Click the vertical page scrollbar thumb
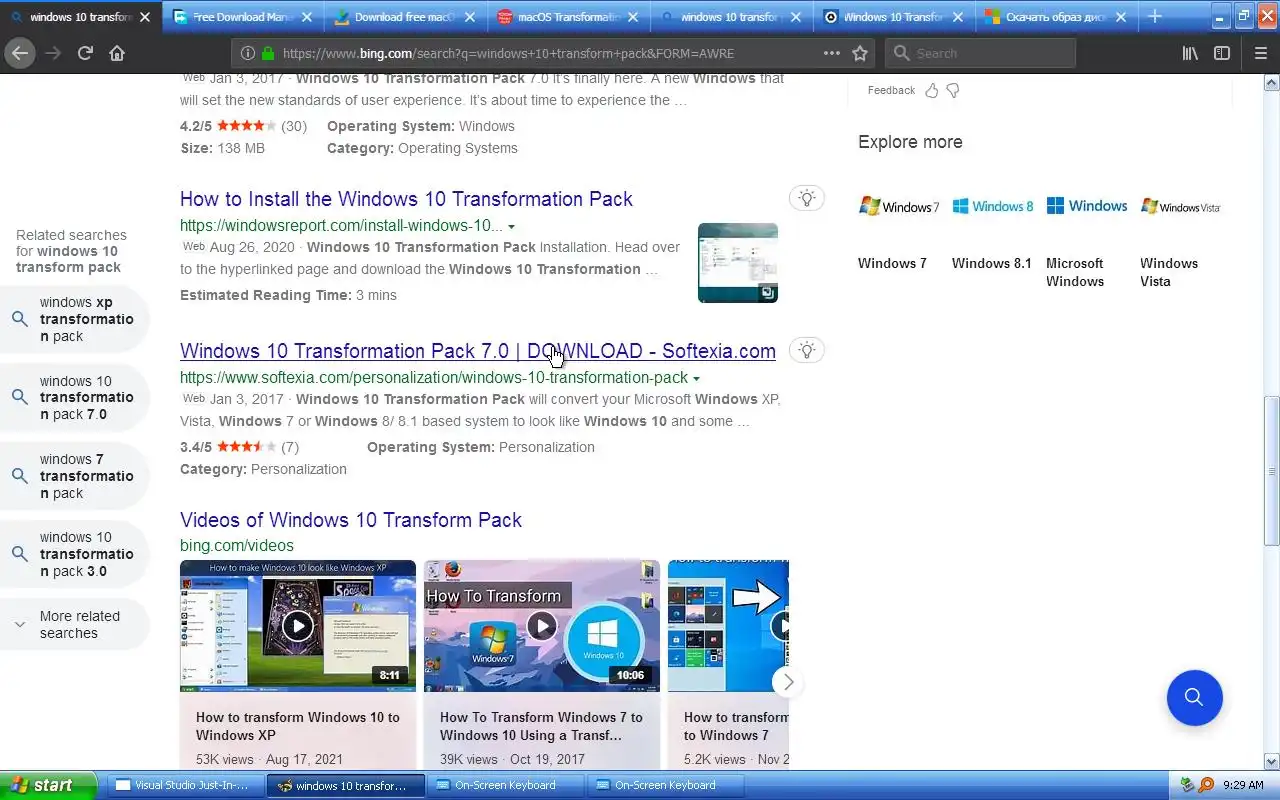This screenshot has height=800, width=1280. 1271,470
